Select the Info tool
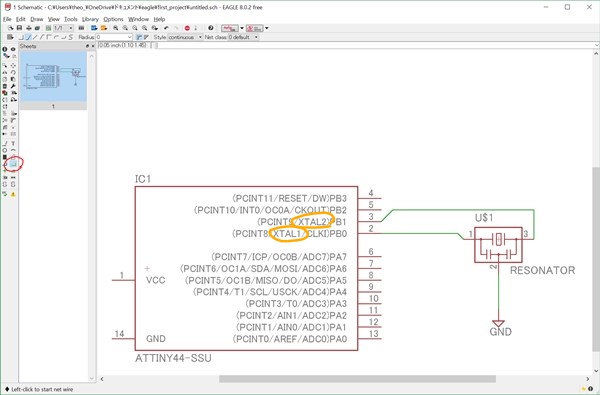This screenshot has height=395, width=600. 5,49
